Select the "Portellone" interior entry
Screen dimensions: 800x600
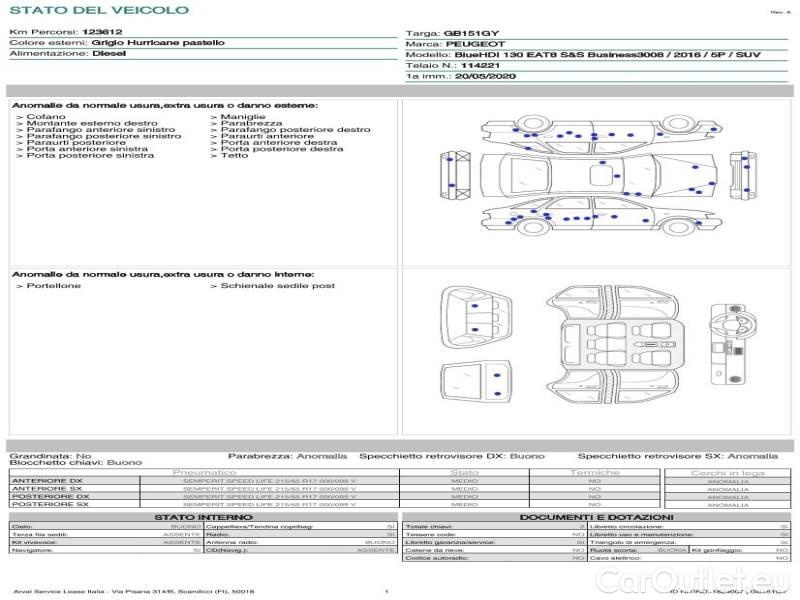pos(54,286)
